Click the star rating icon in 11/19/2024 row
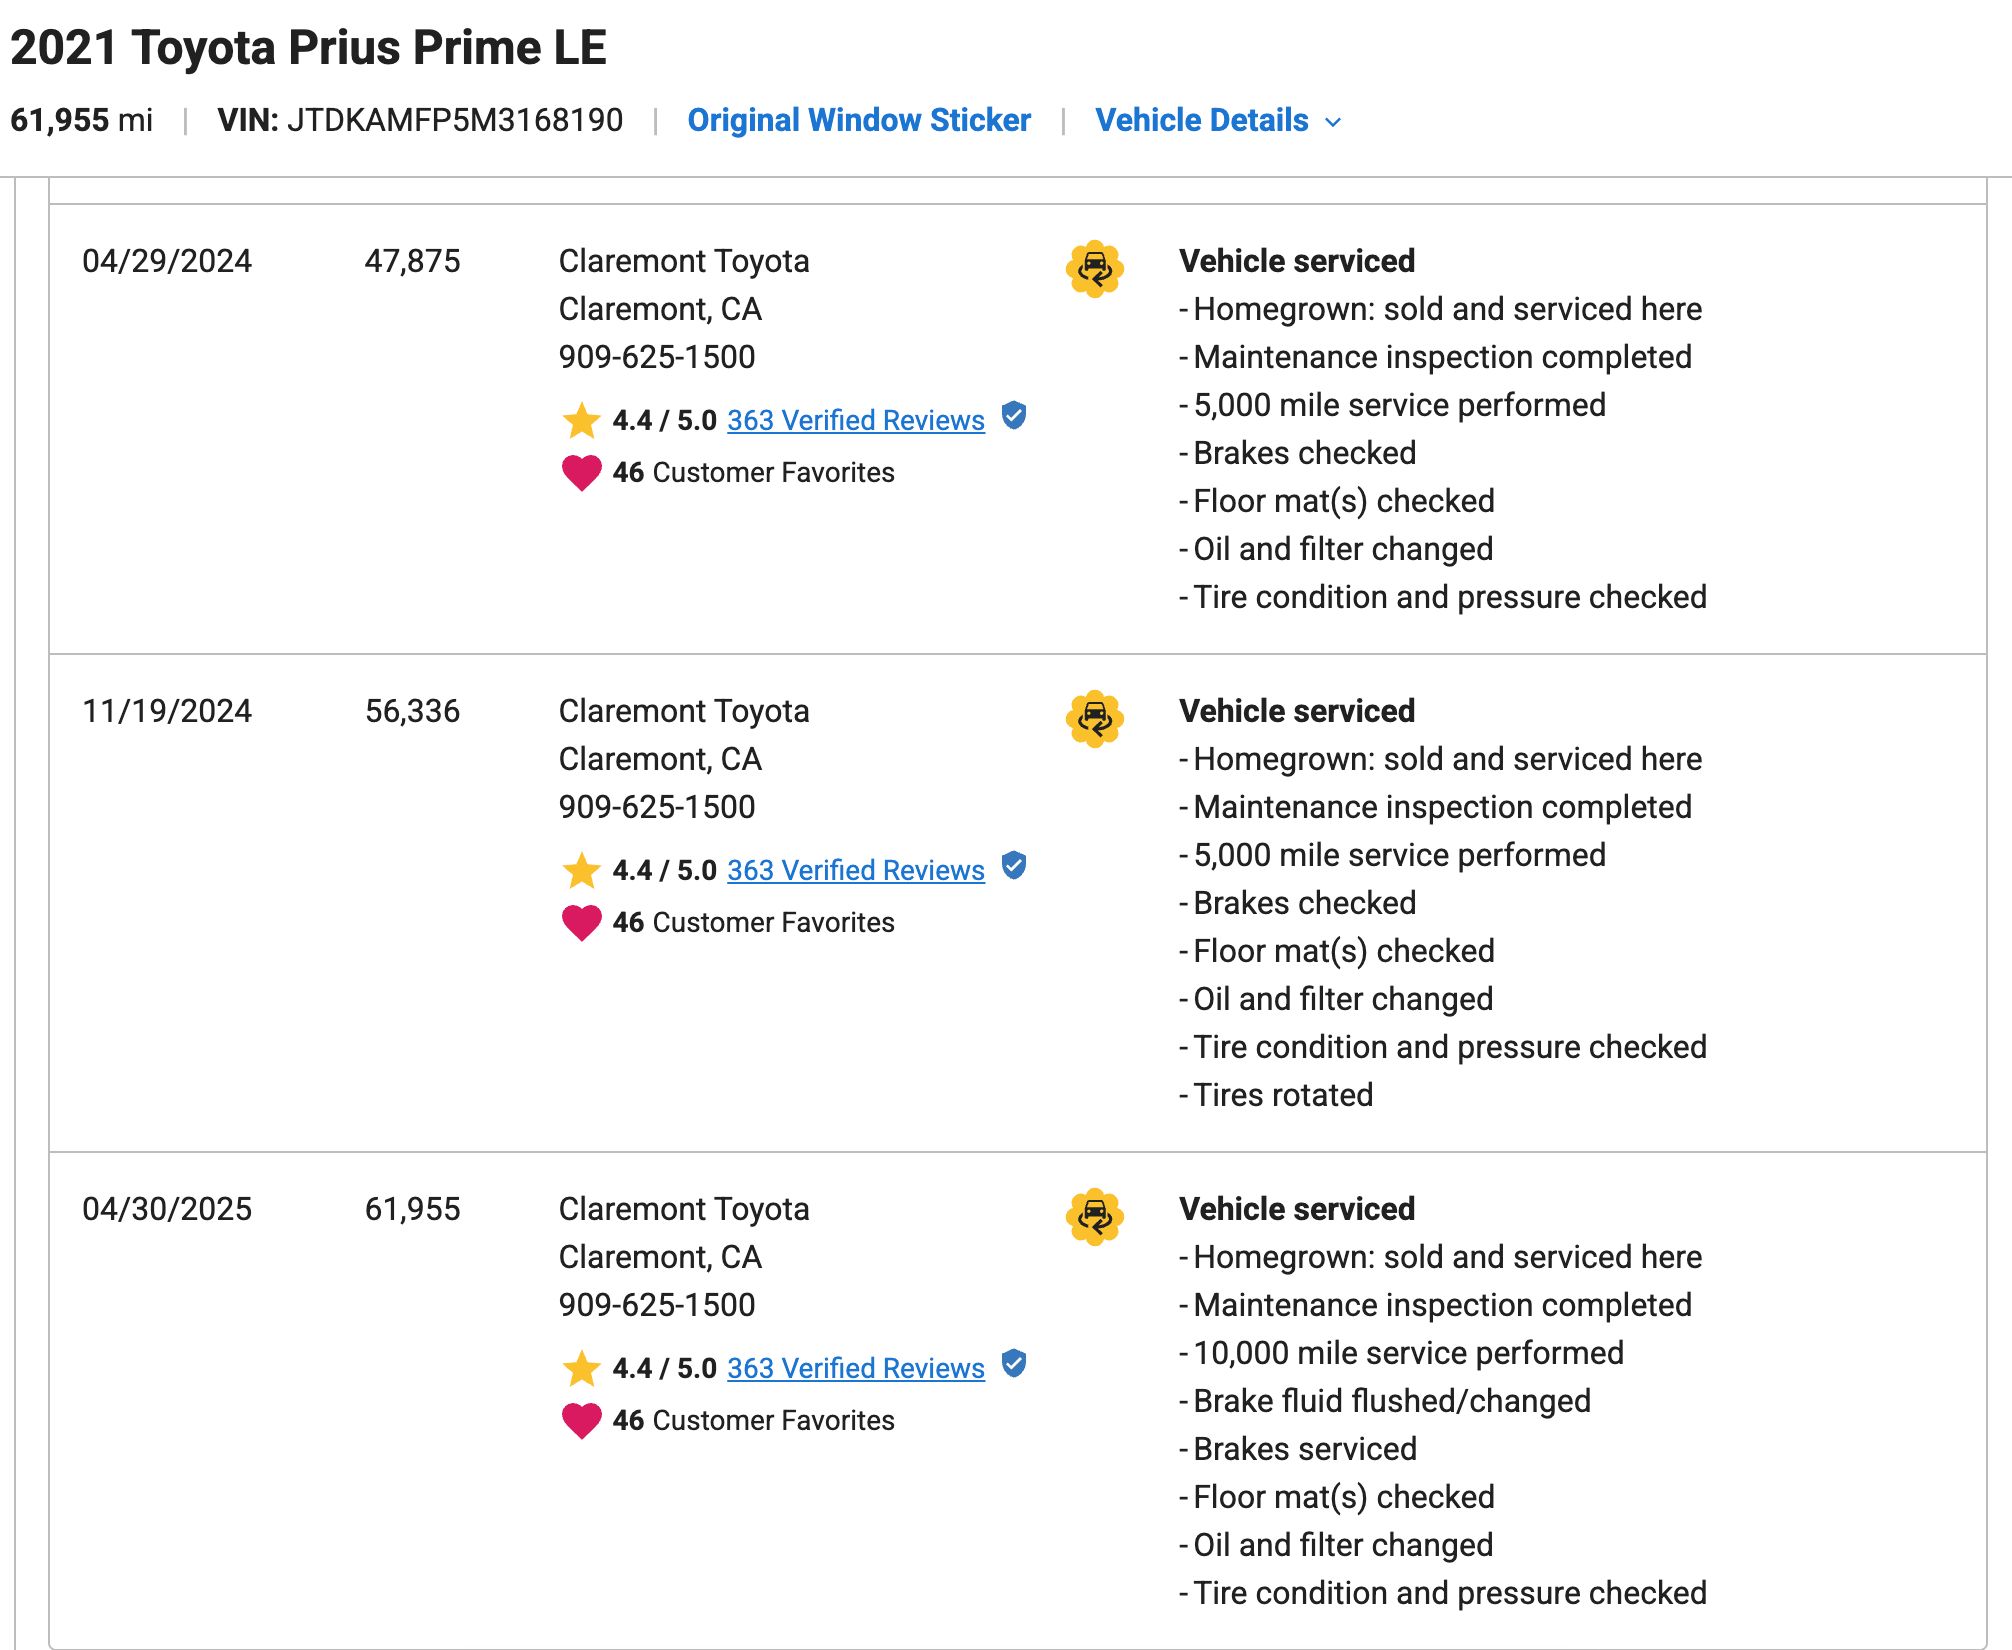The width and height of the screenshot is (2012, 1650). 581,870
